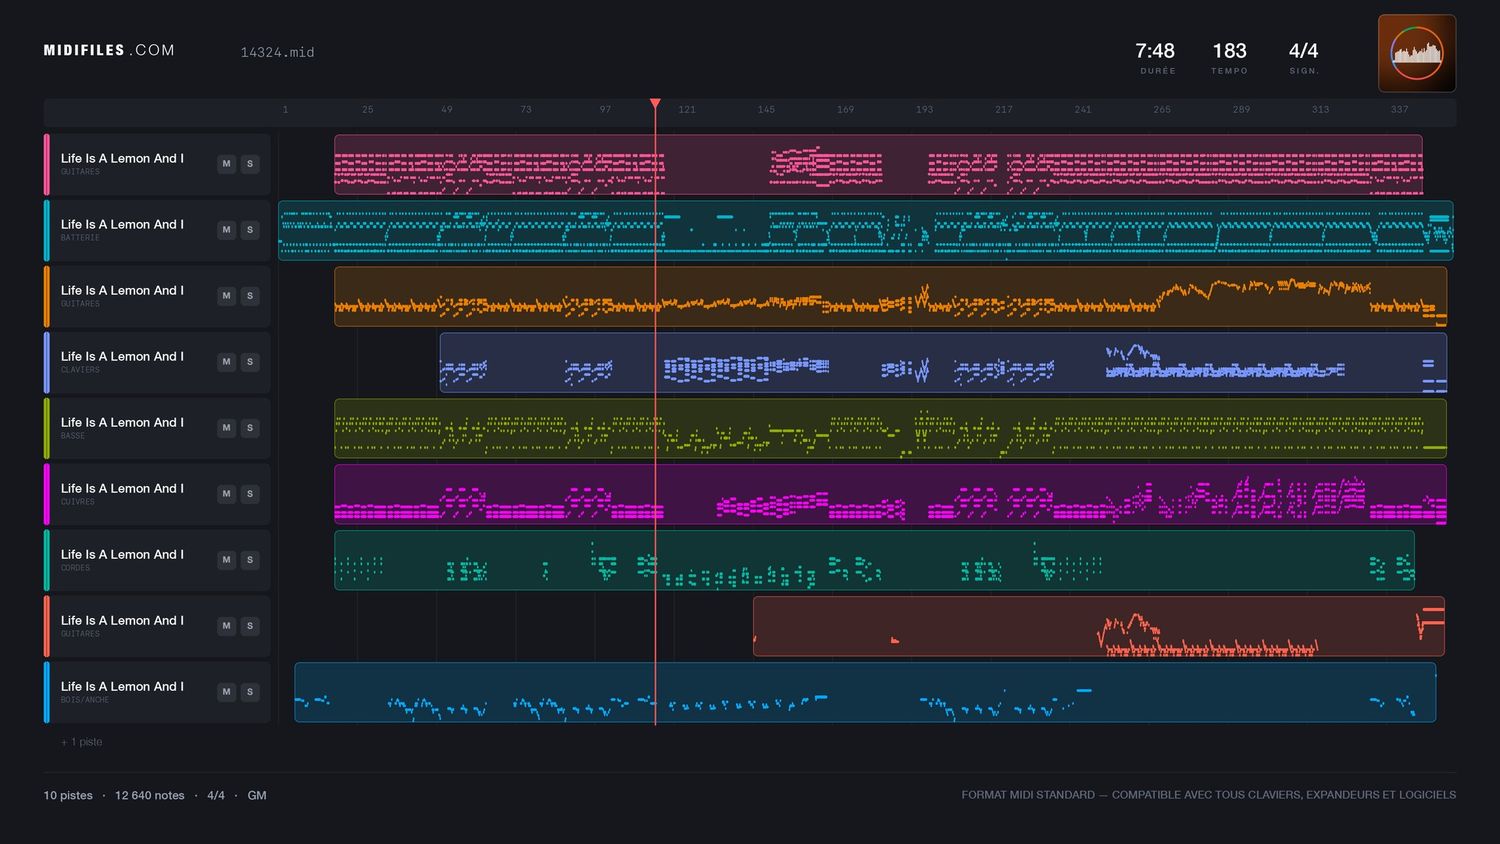Mute the orange GUITARES track

(227, 296)
